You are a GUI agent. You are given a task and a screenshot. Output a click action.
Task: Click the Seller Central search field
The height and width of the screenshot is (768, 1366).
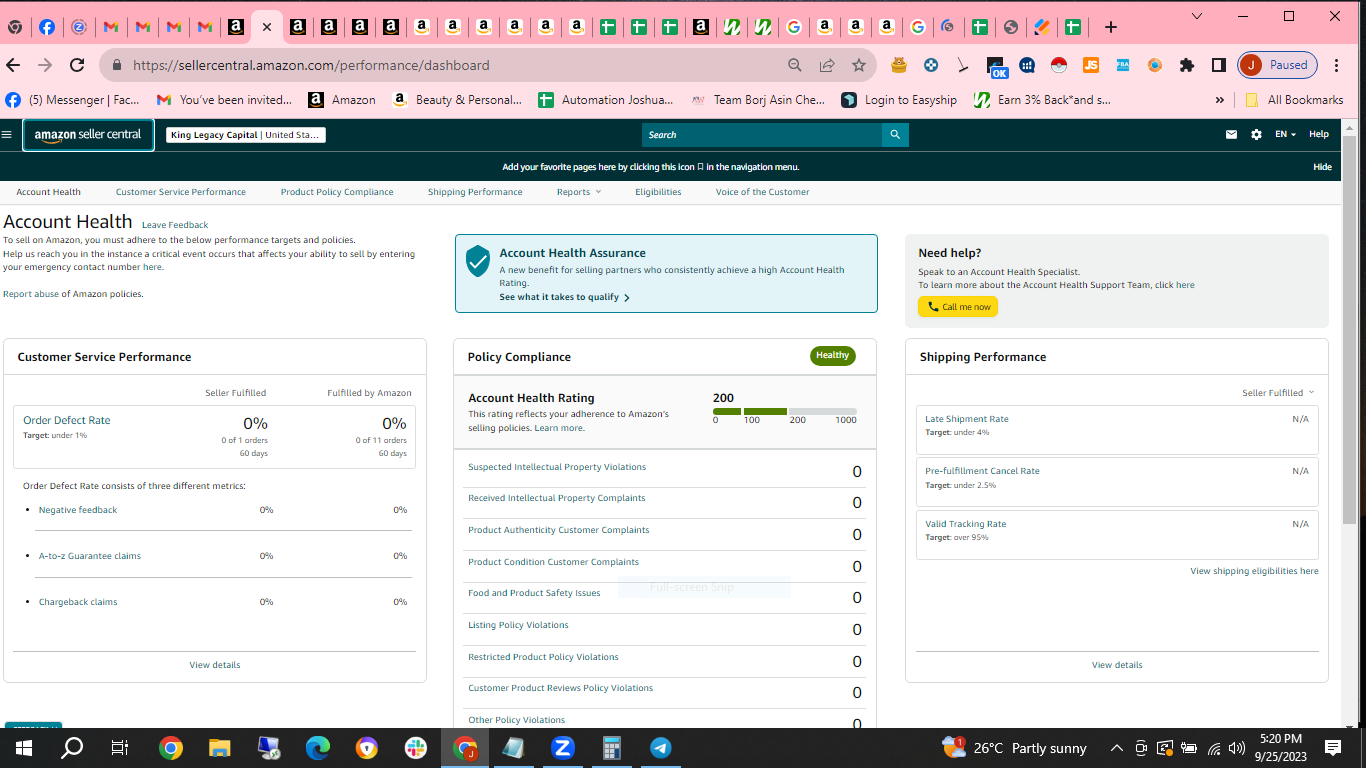762,135
